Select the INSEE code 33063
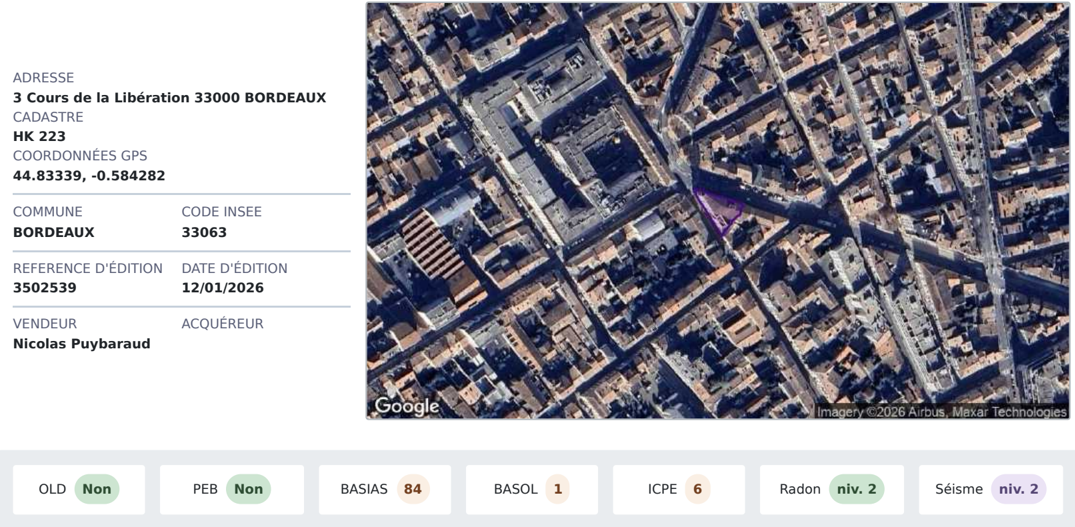This screenshot has height=527, width=1075. click(x=204, y=232)
